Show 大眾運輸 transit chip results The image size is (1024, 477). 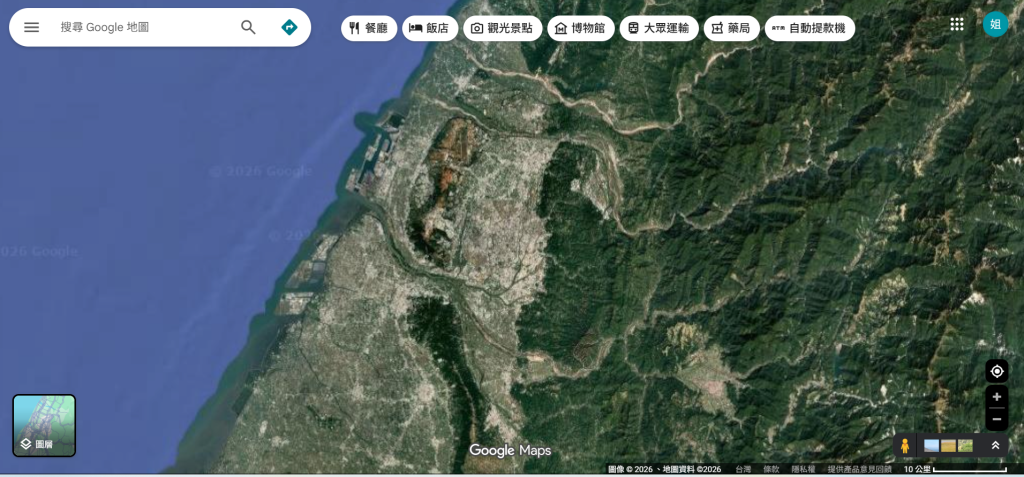(x=658, y=28)
